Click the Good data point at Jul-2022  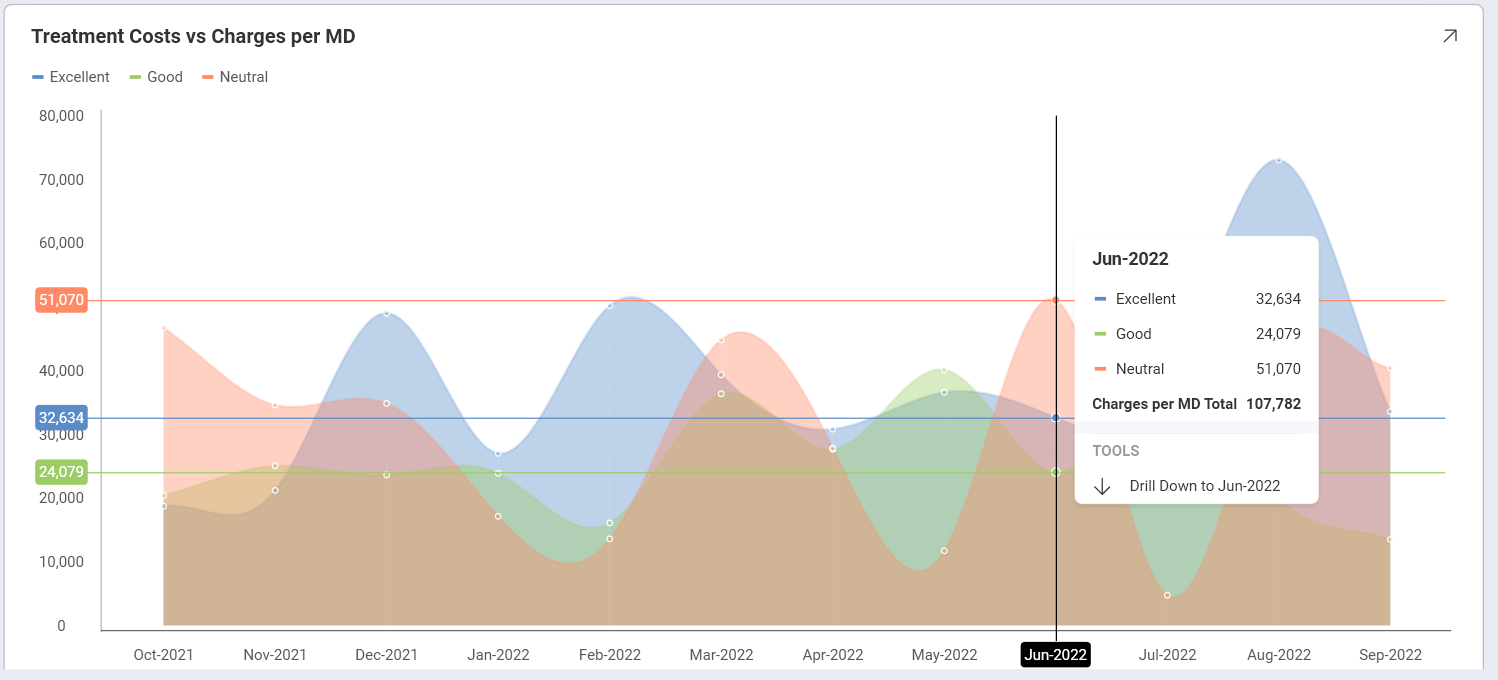[1167, 595]
